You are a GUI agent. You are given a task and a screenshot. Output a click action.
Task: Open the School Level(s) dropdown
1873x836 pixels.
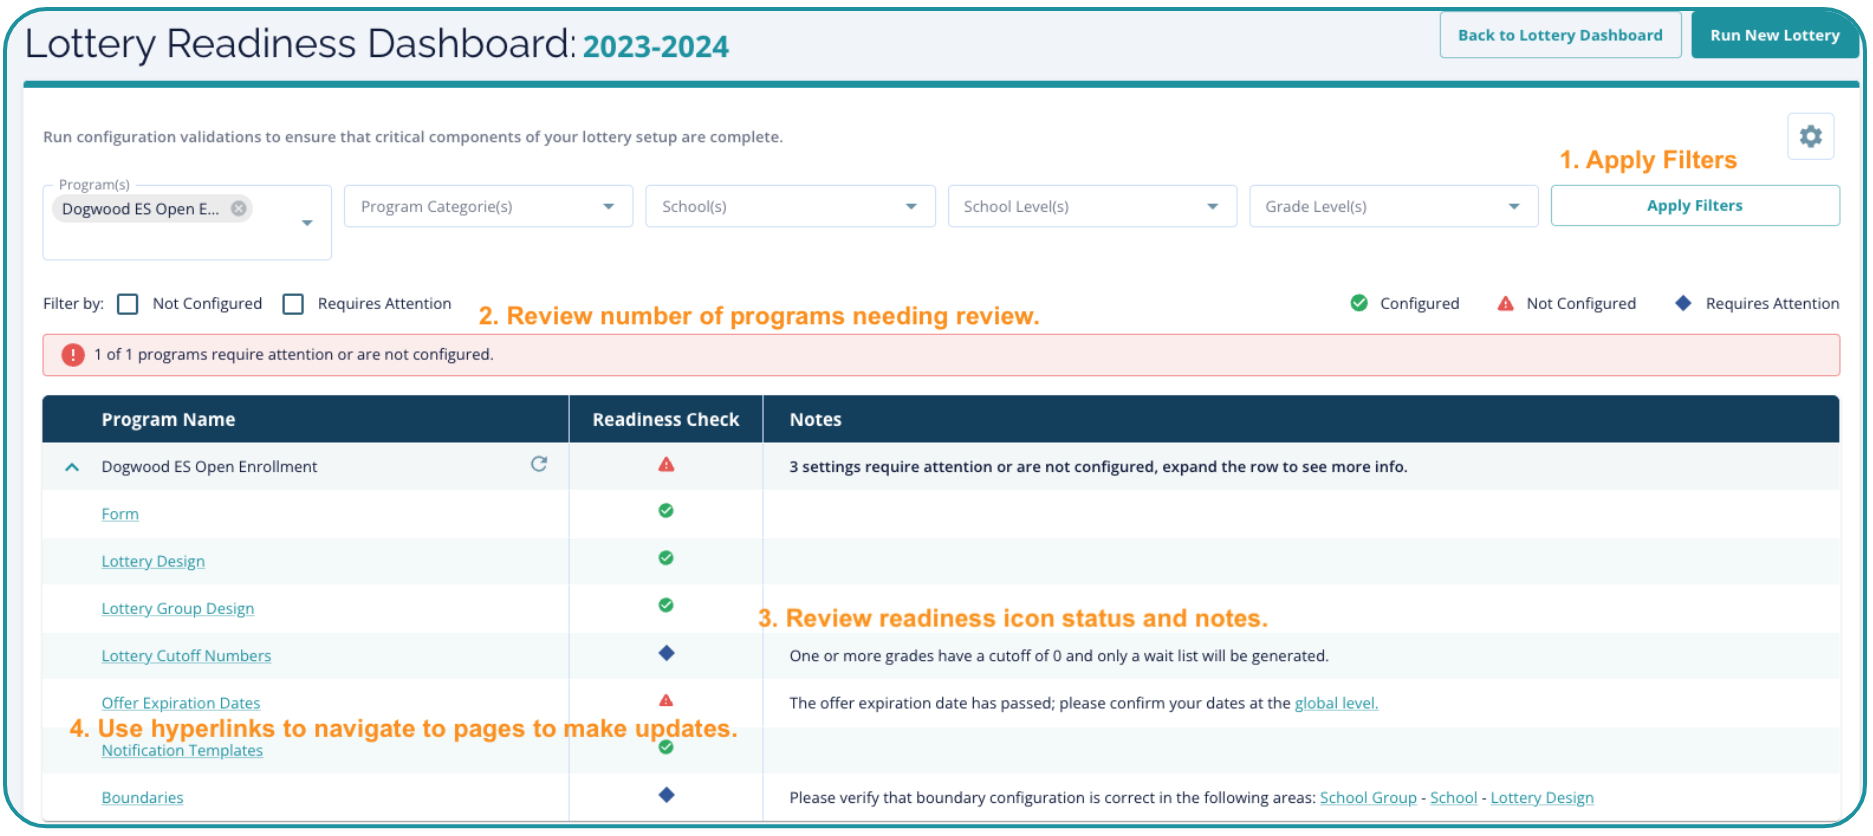click(1091, 207)
